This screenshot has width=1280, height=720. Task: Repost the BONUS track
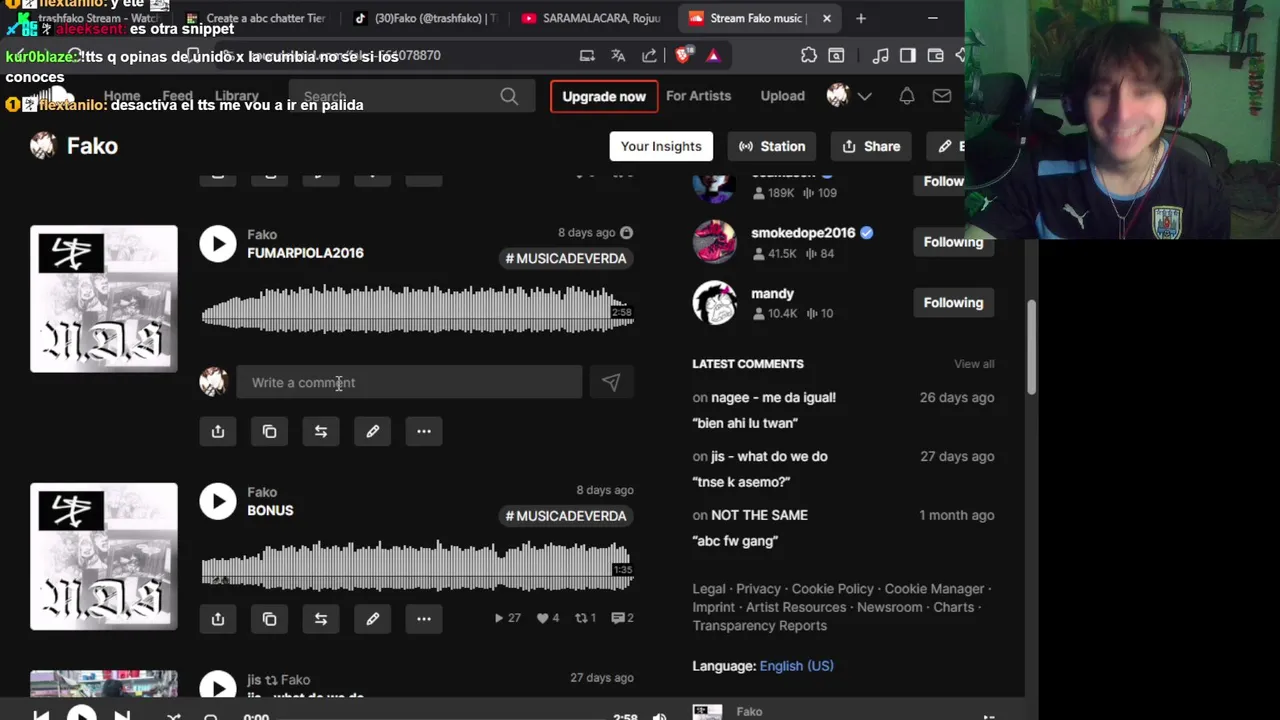coord(321,618)
